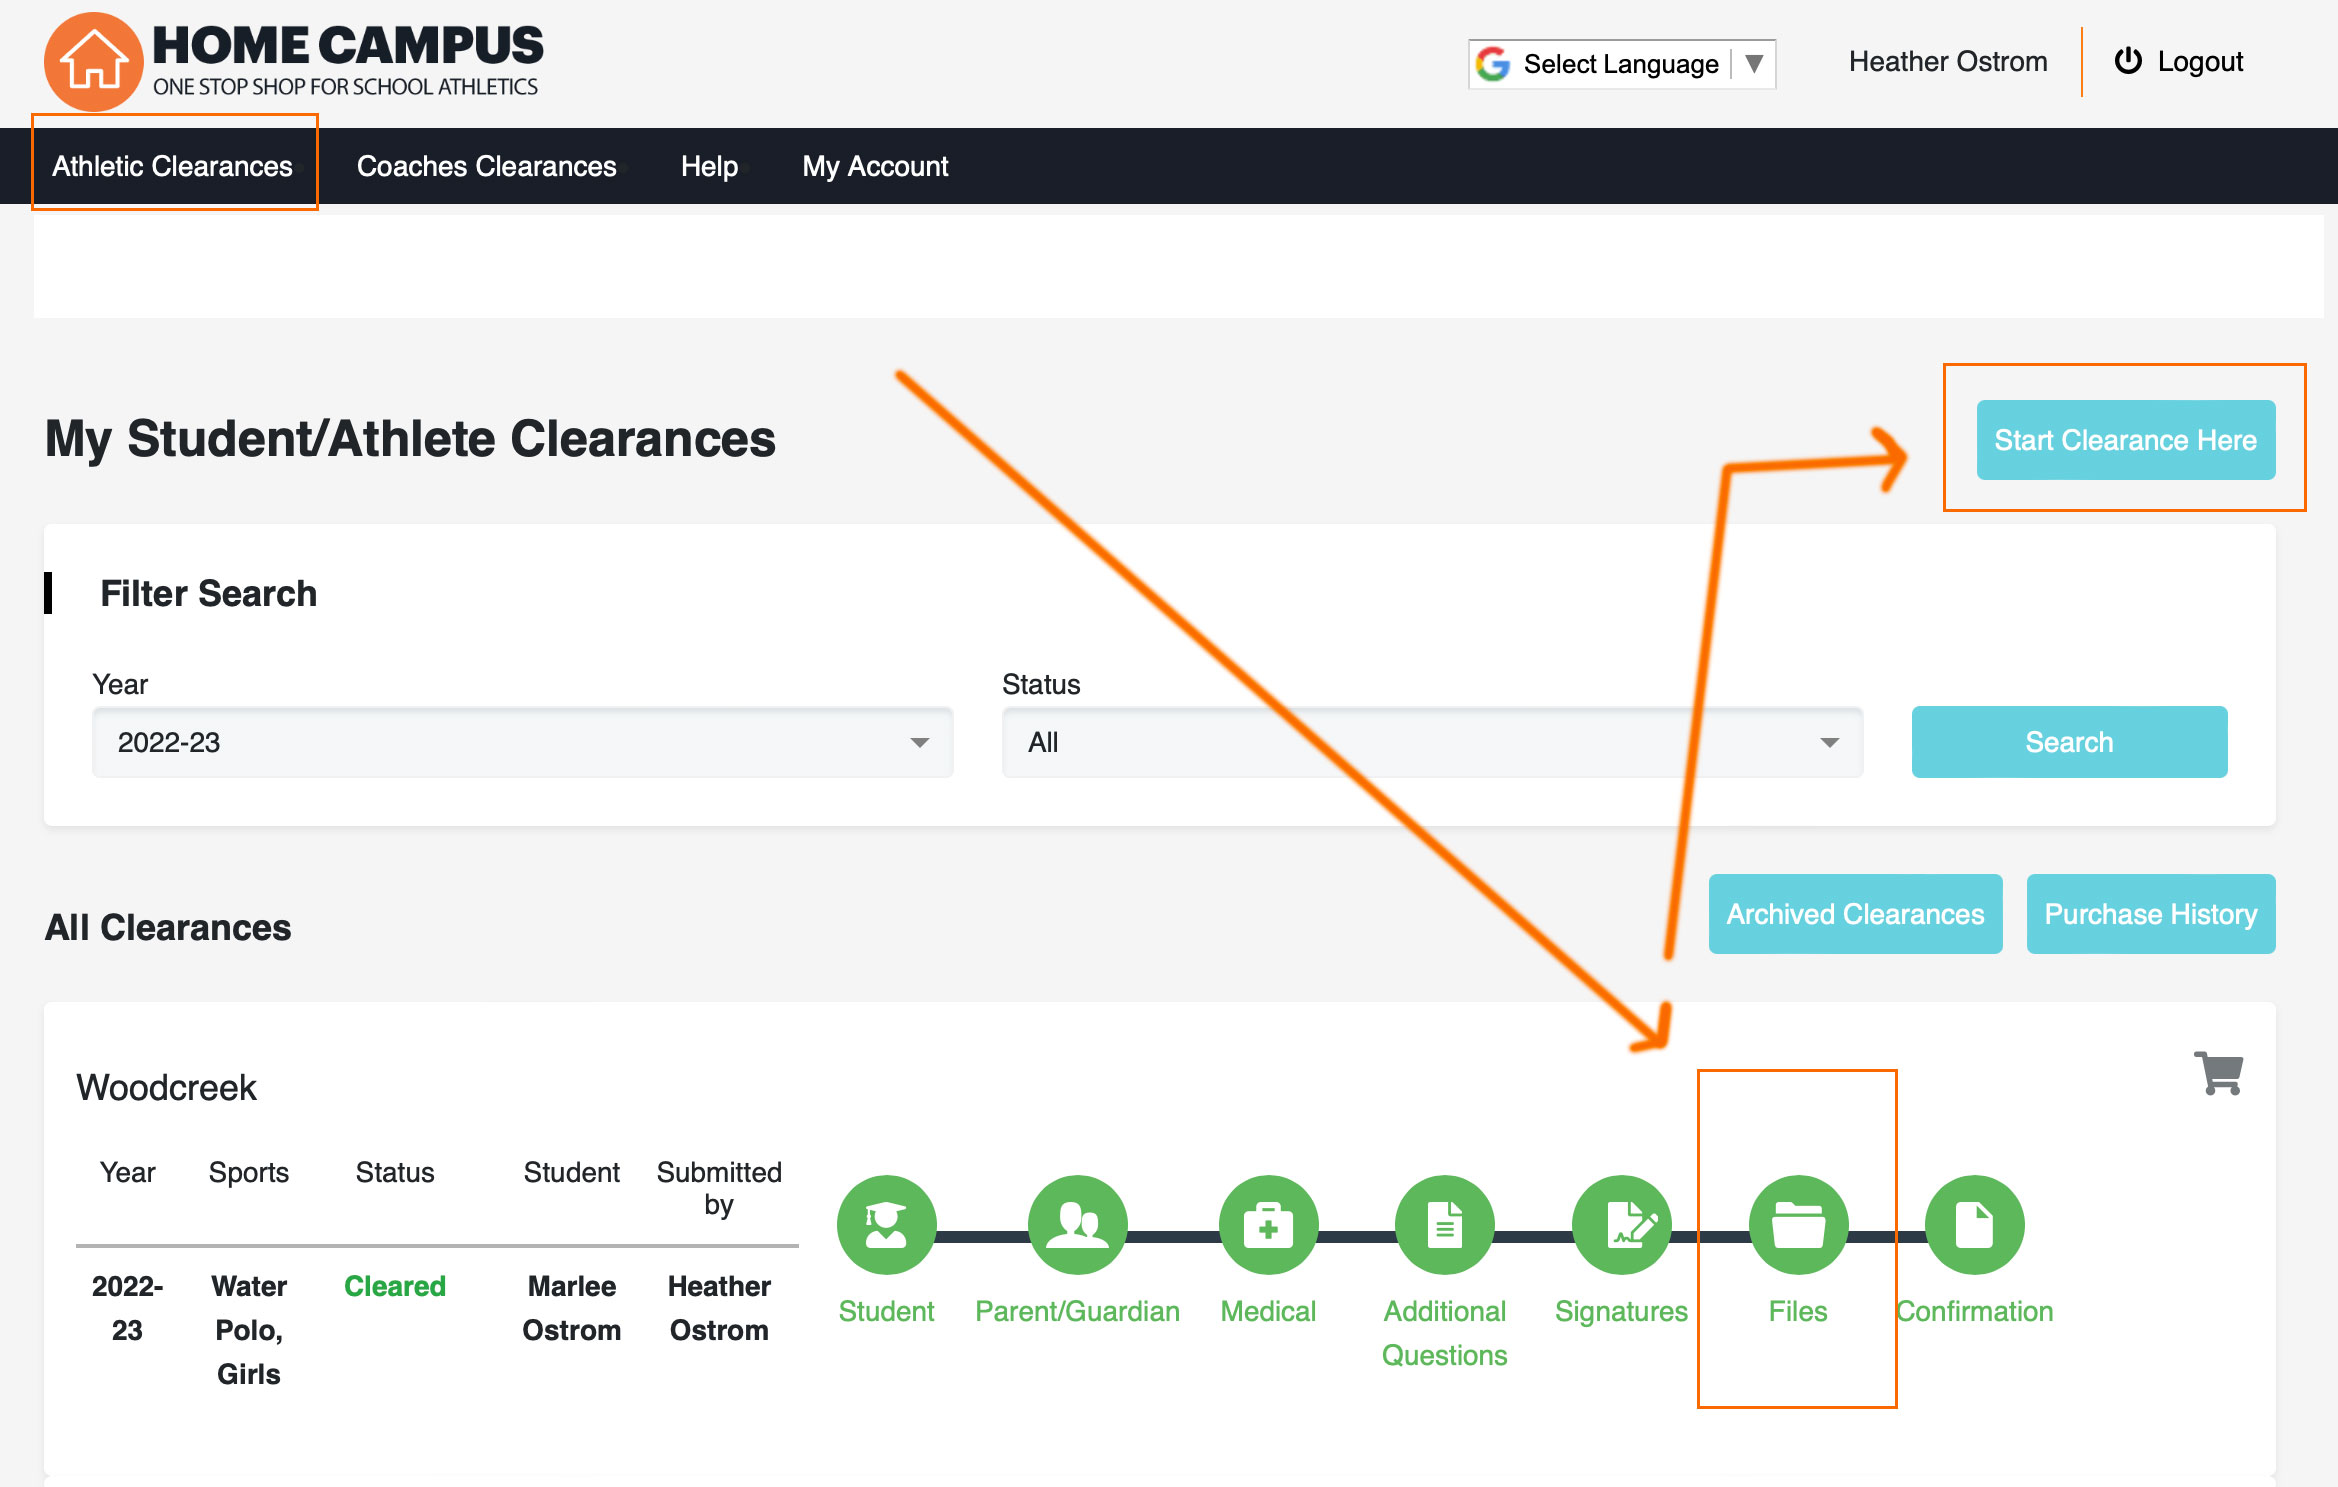Open the Medical step icon
This screenshot has width=2338, height=1487.
[x=1268, y=1225]
